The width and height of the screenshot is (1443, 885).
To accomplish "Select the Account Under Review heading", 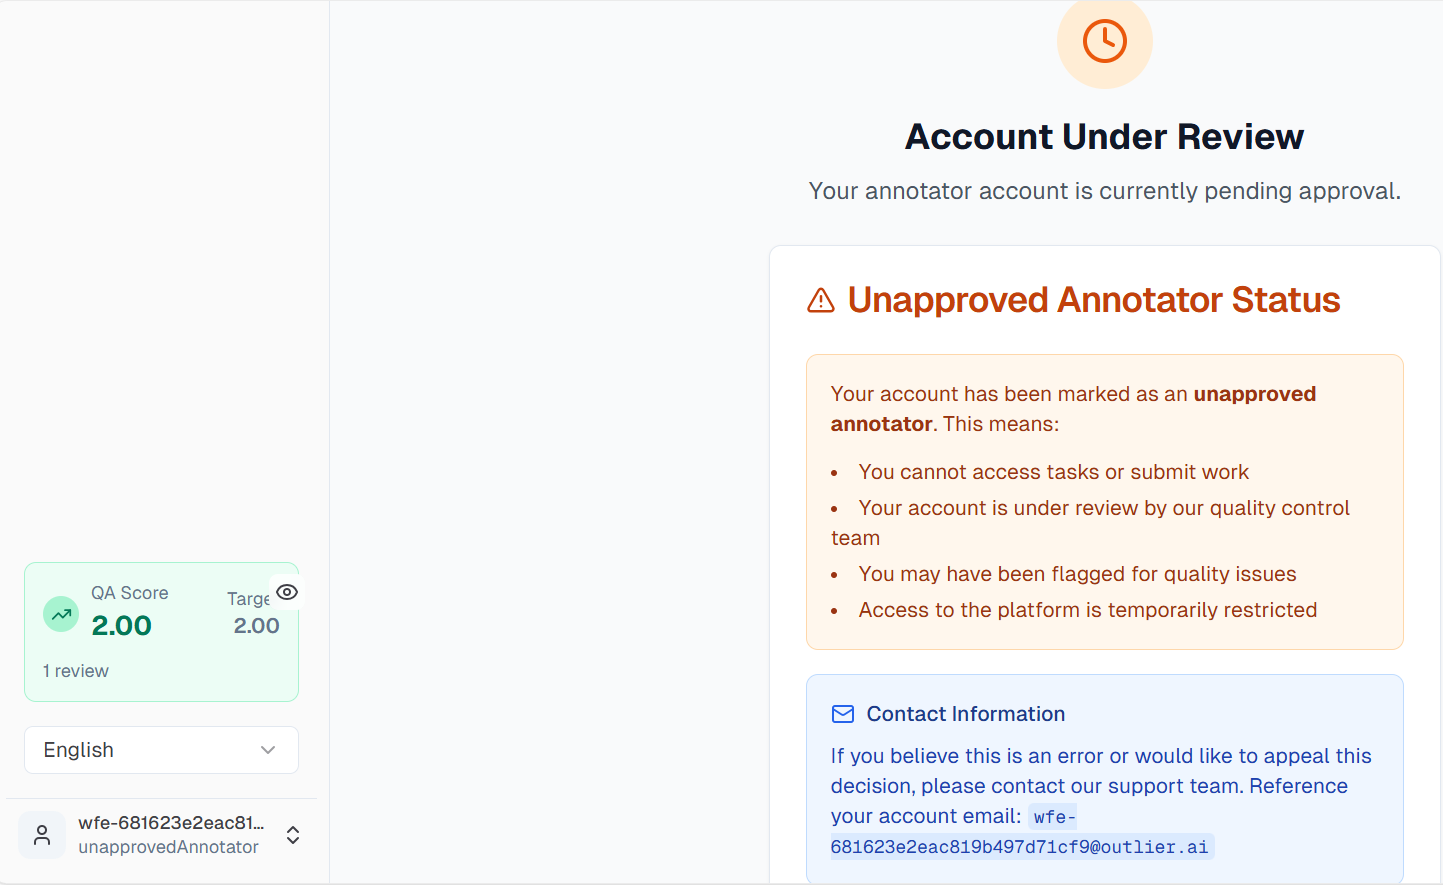I will (x=1104, y=136).
